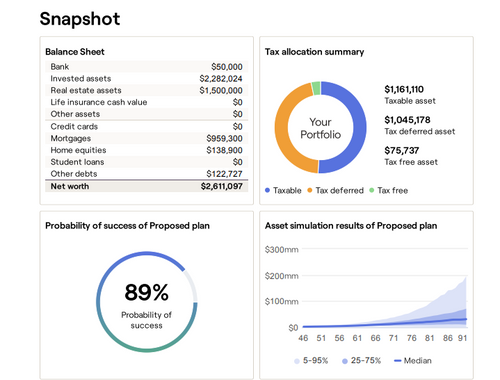The height and width of the screenshot is (380, 500).
Task: Click the Taxable asset caption
Action: tap(410, 101)
